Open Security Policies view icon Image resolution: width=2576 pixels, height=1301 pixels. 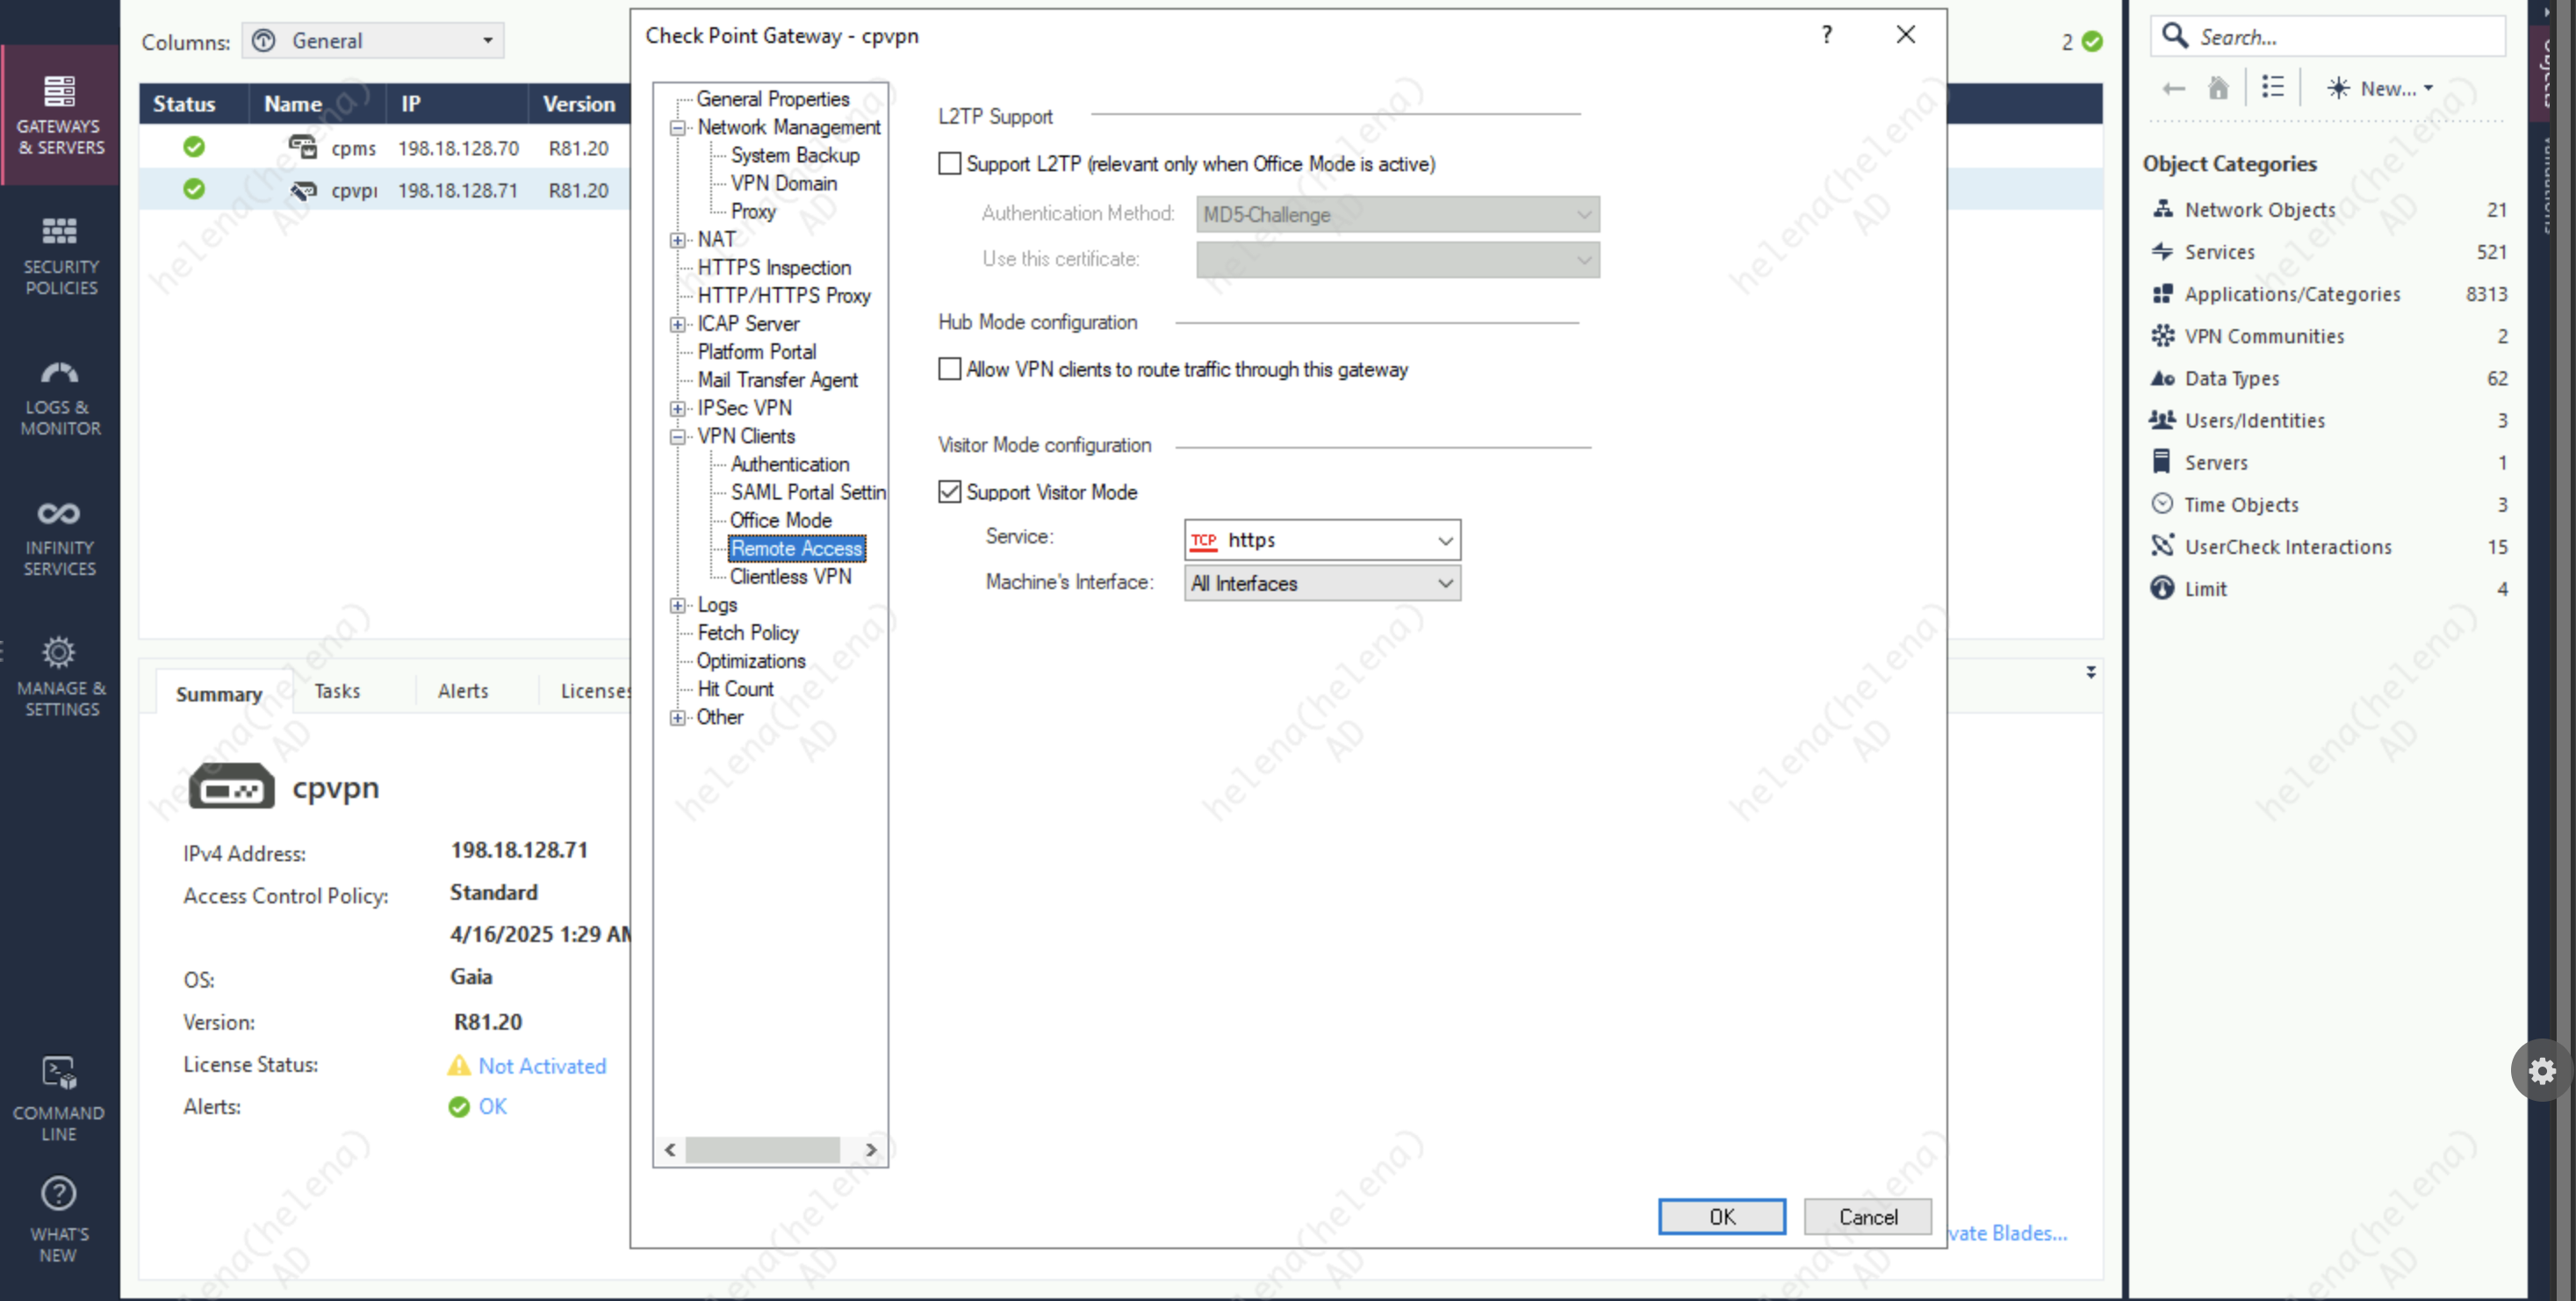pos(60,232)
